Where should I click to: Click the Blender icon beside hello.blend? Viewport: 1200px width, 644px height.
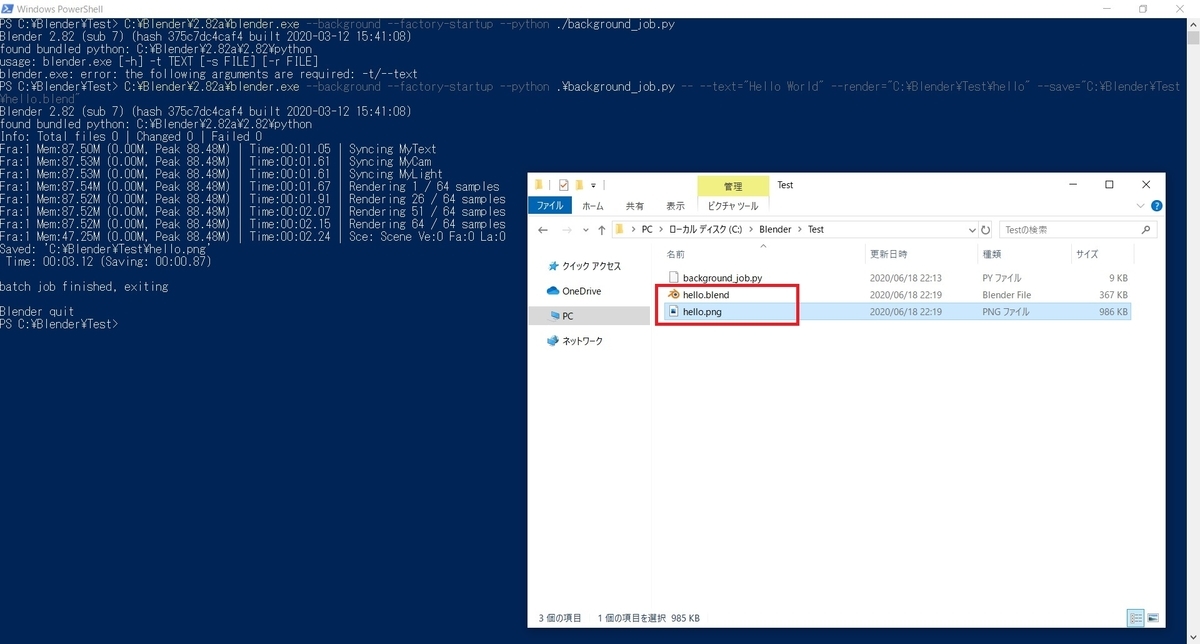[674, 295]
